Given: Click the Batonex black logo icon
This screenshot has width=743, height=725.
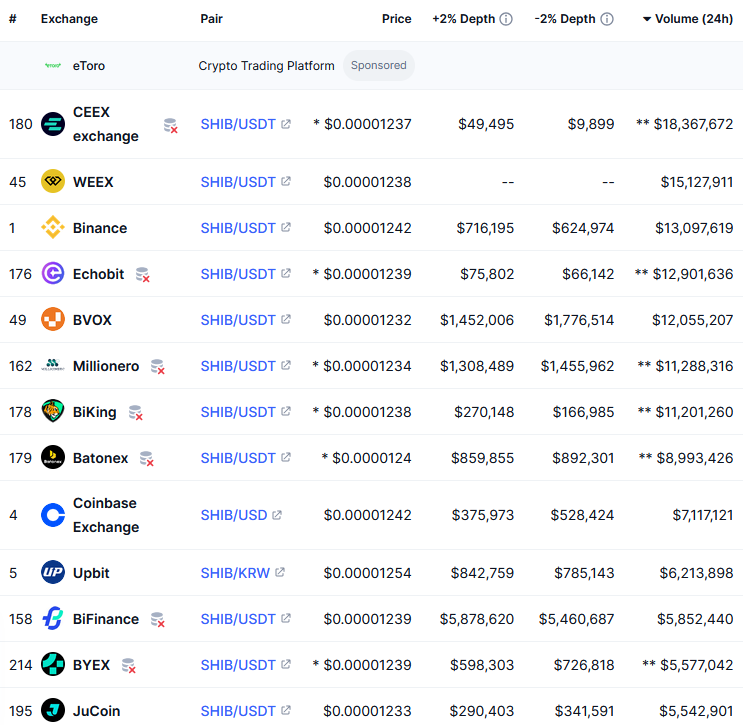Looking at the screenshot, I should (x=53, y=457).
